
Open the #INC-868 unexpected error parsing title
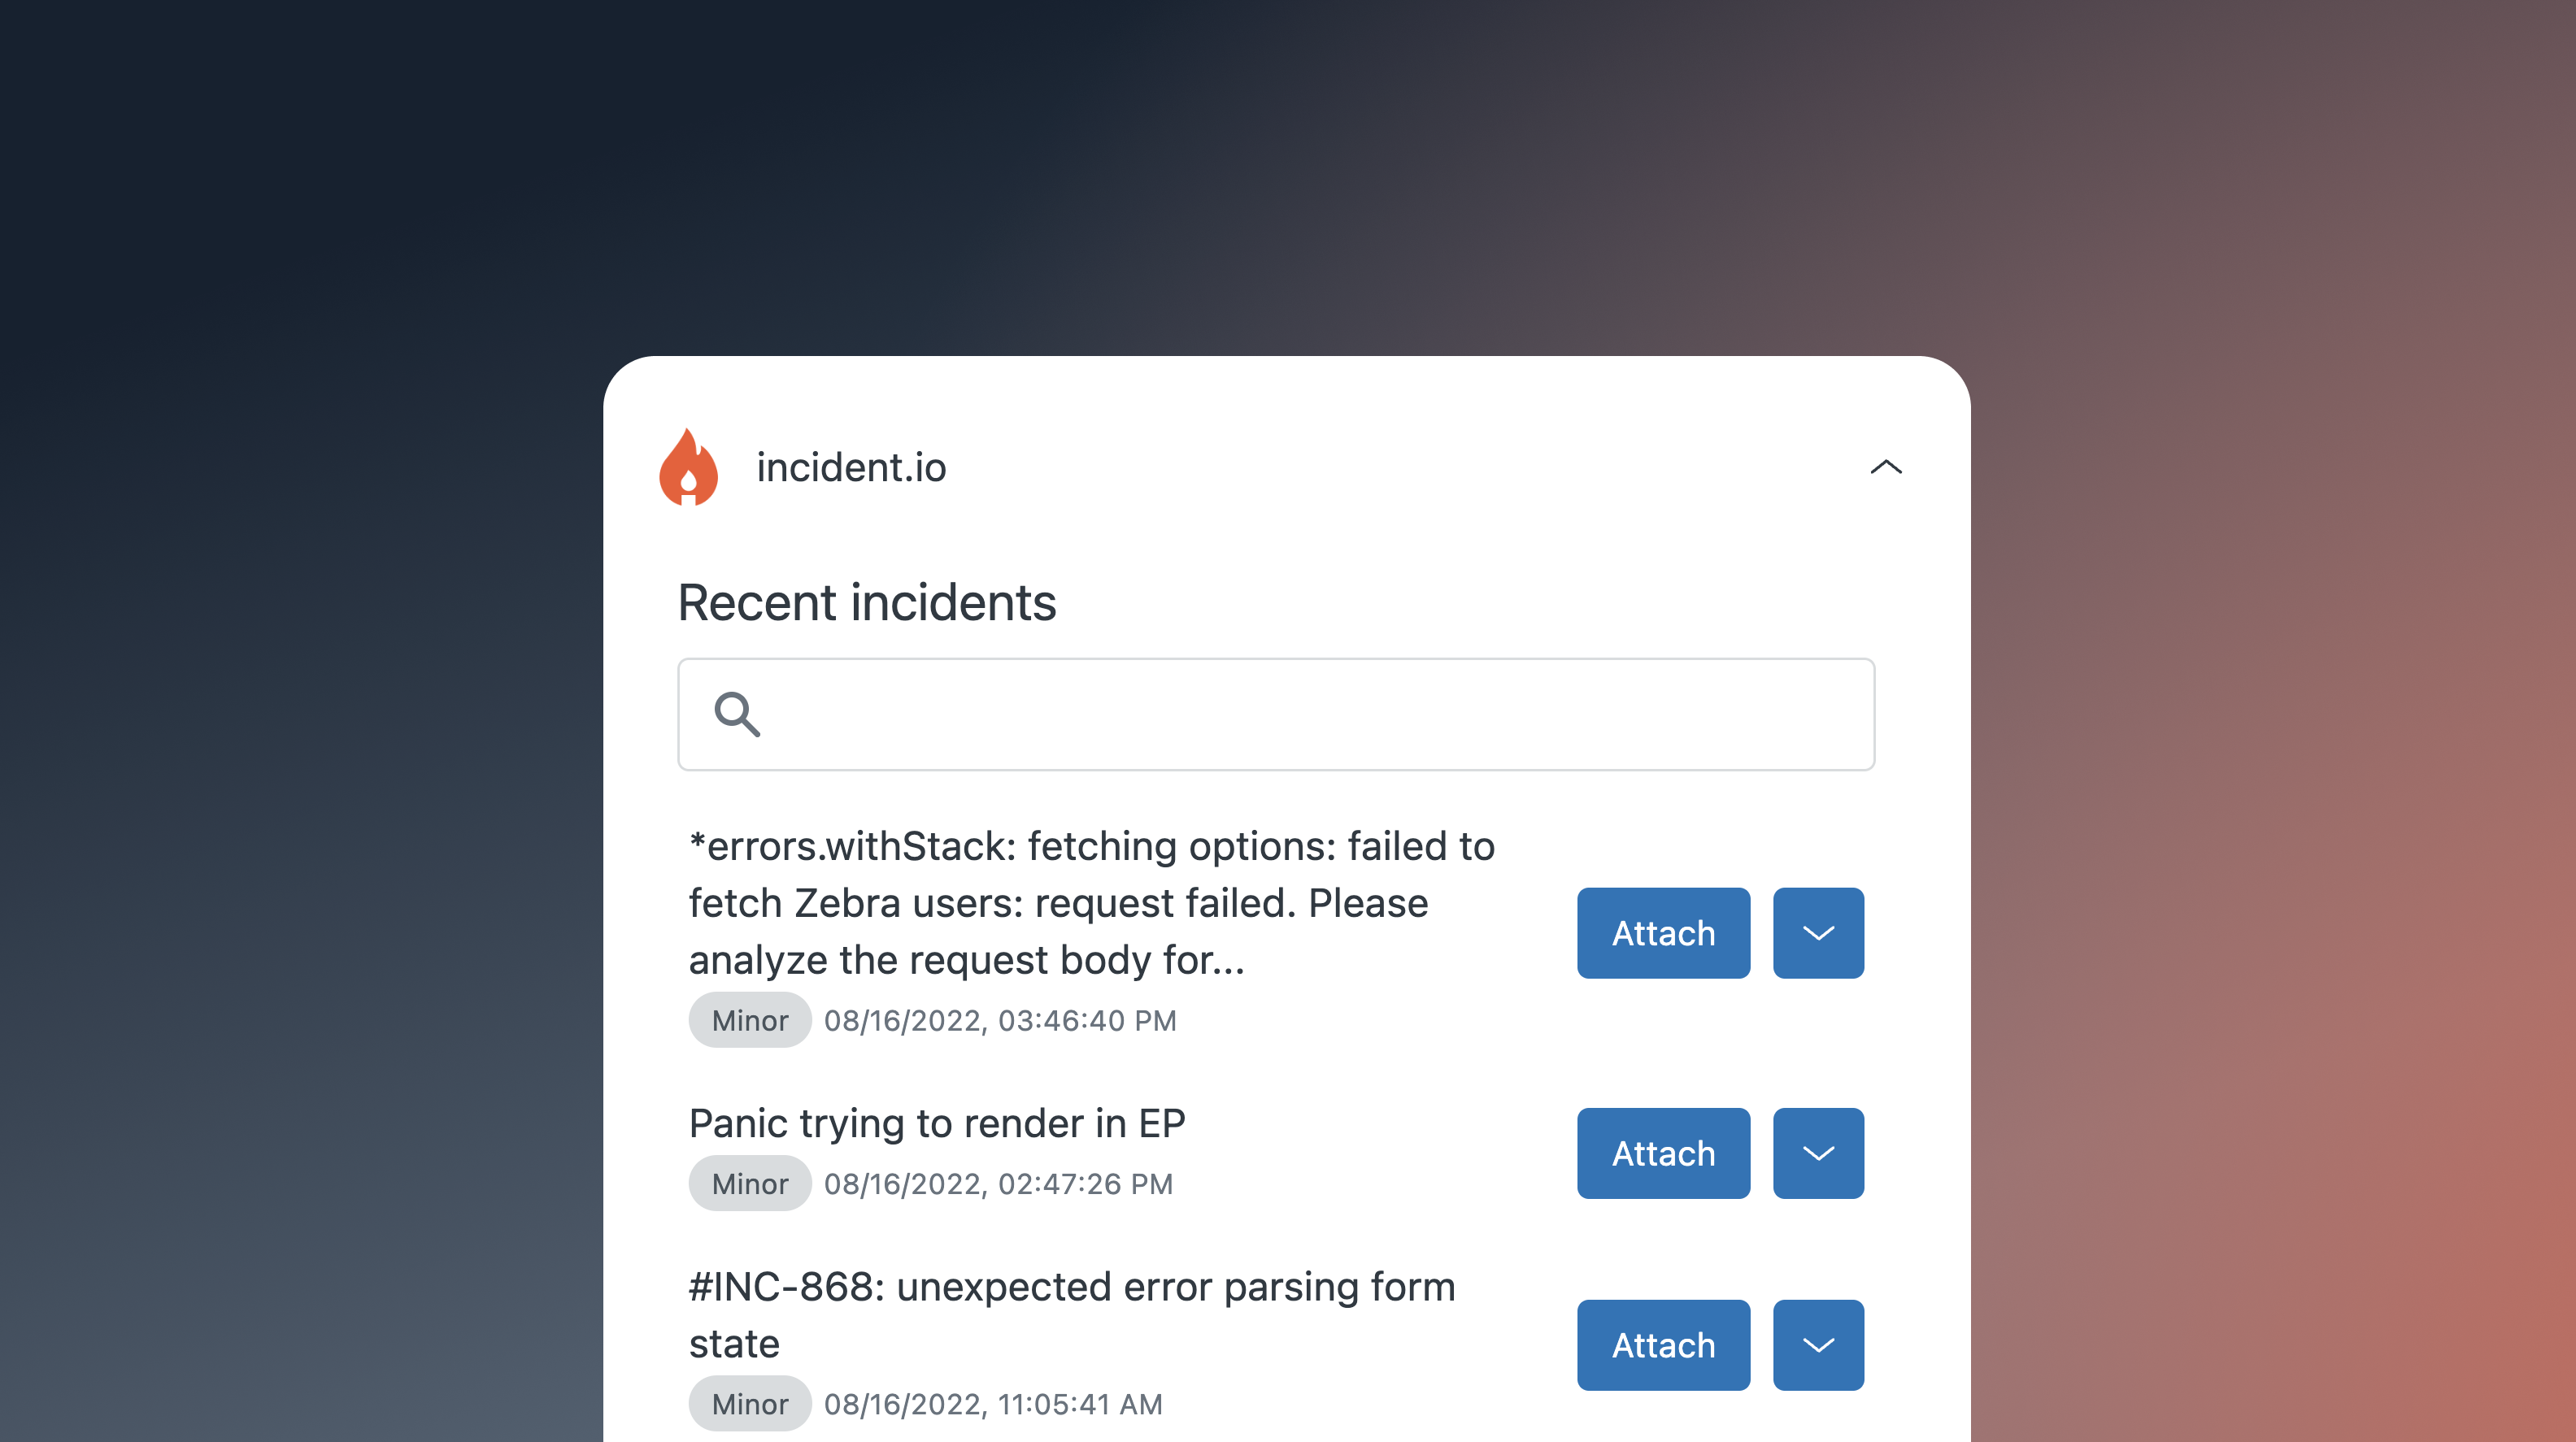1072,1315
